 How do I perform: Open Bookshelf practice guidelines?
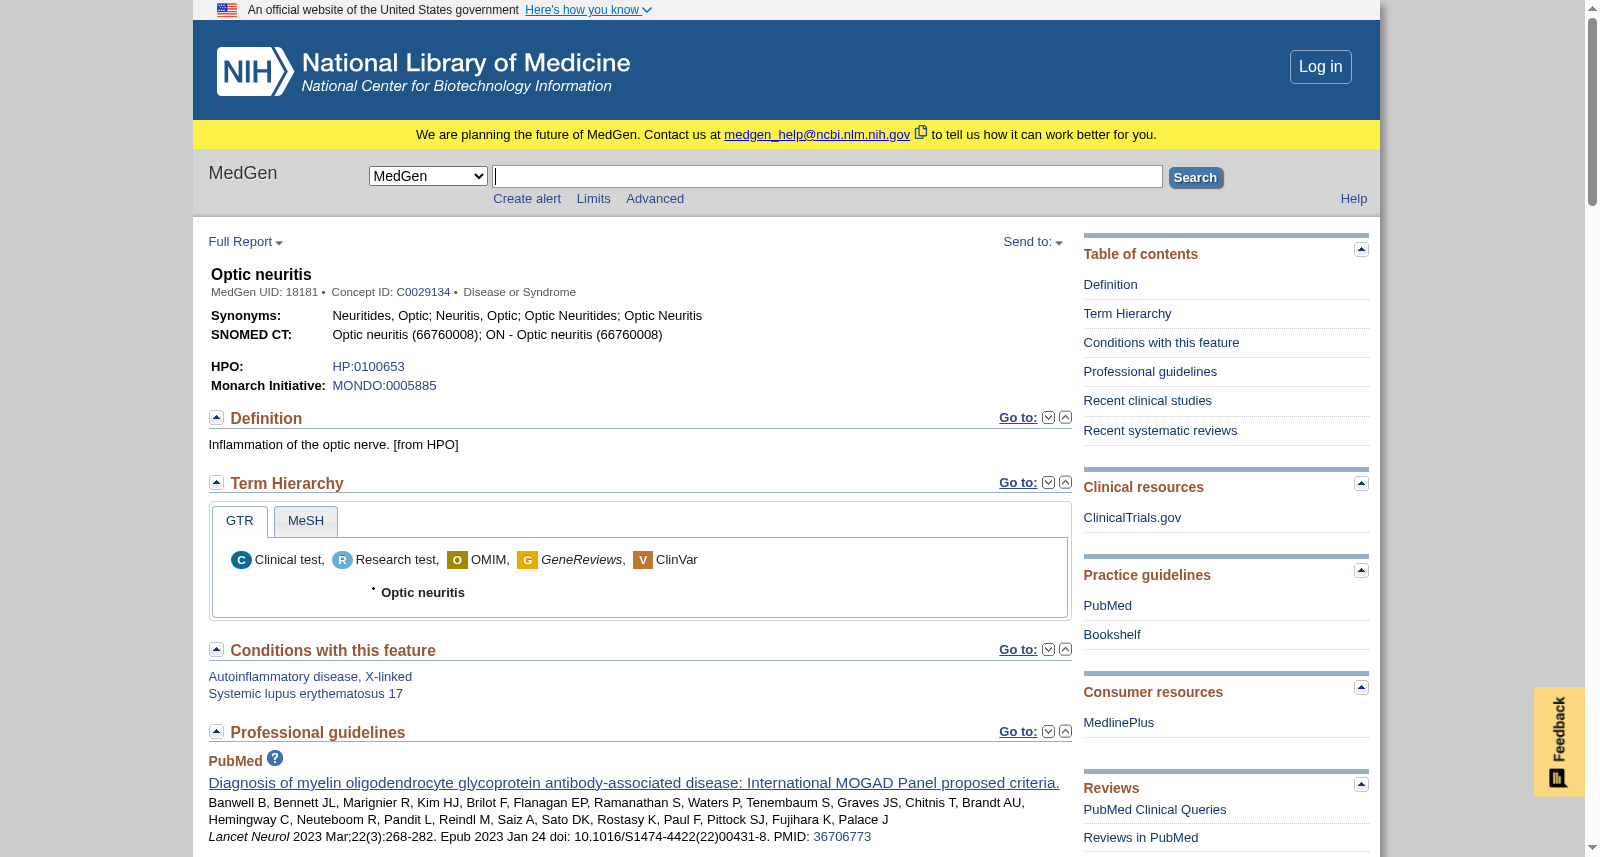coord(1111,635)
